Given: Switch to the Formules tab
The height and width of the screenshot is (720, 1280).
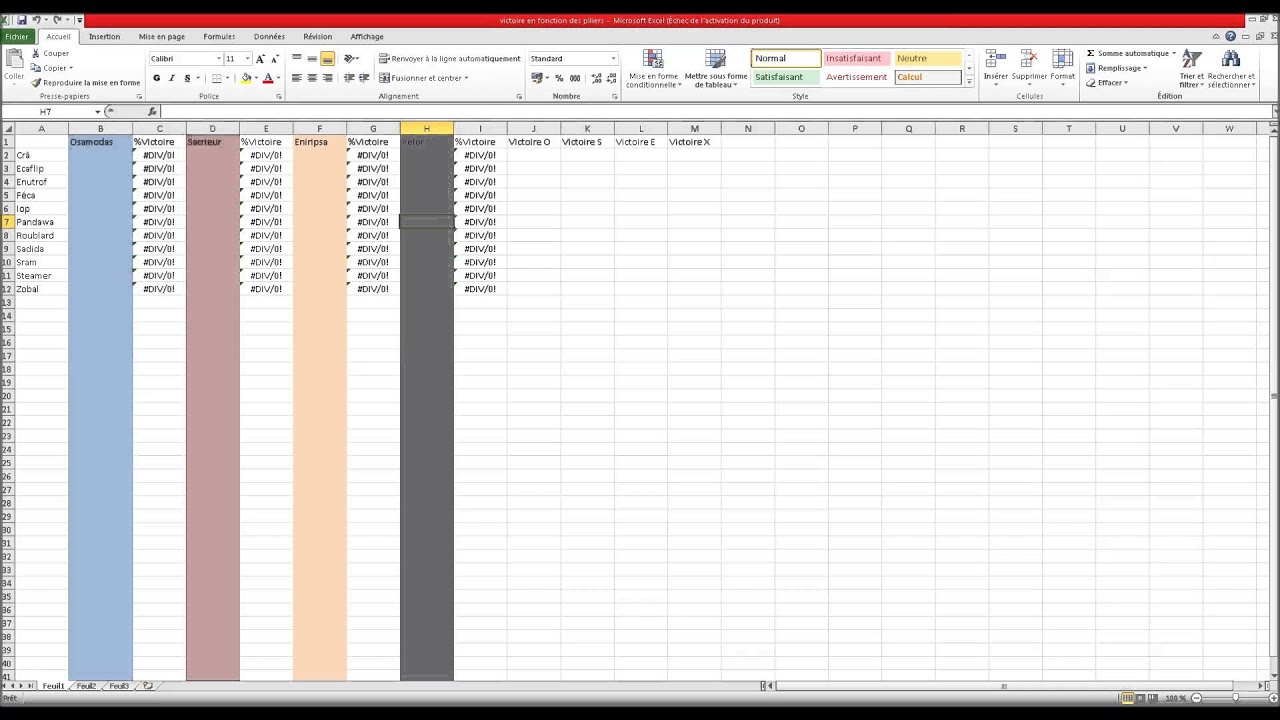Looking at the screenshot, I should coord(219,37).
